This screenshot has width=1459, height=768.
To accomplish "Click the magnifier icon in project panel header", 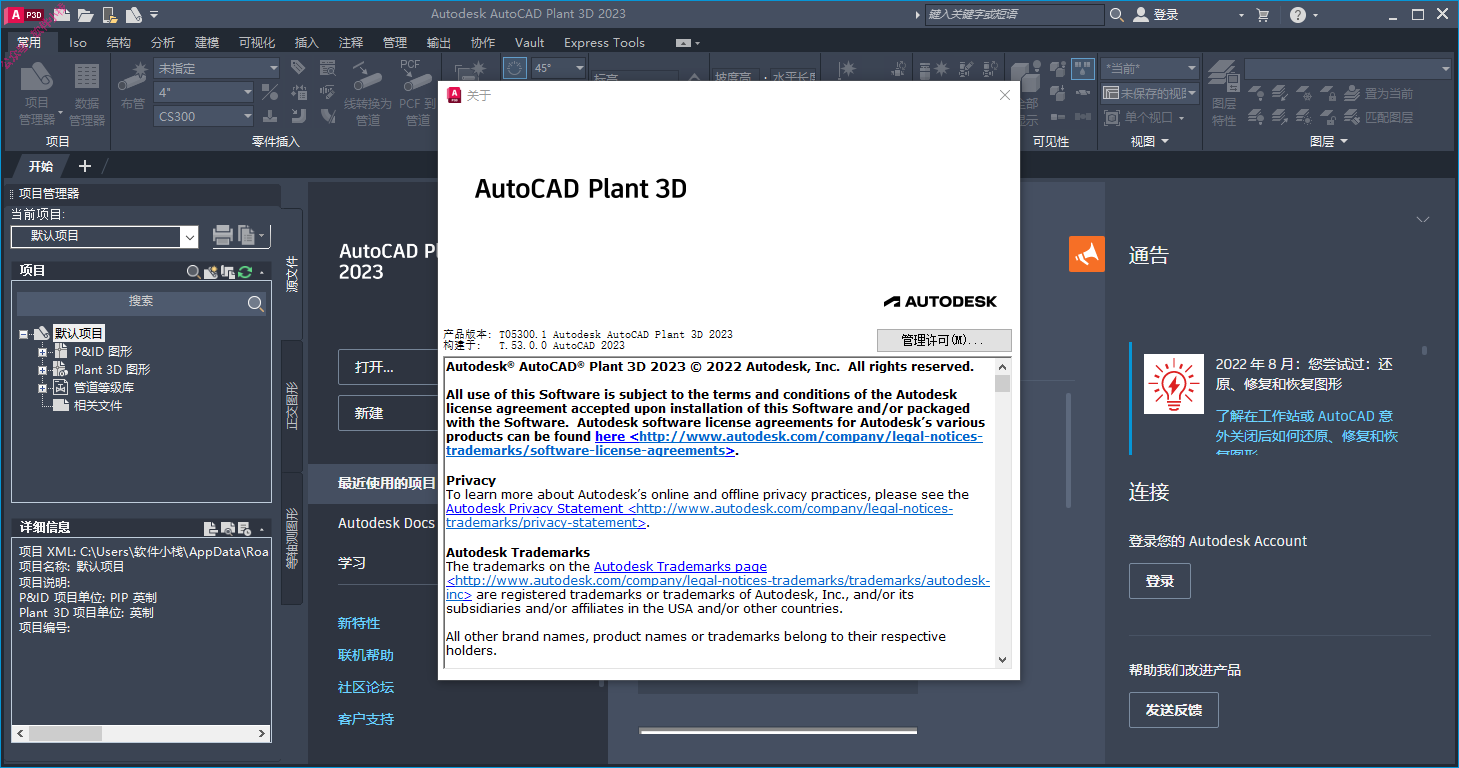I will [194, 271].
